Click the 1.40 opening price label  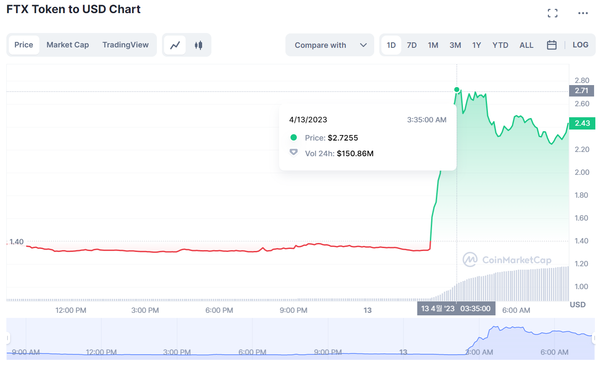(16, 242)
